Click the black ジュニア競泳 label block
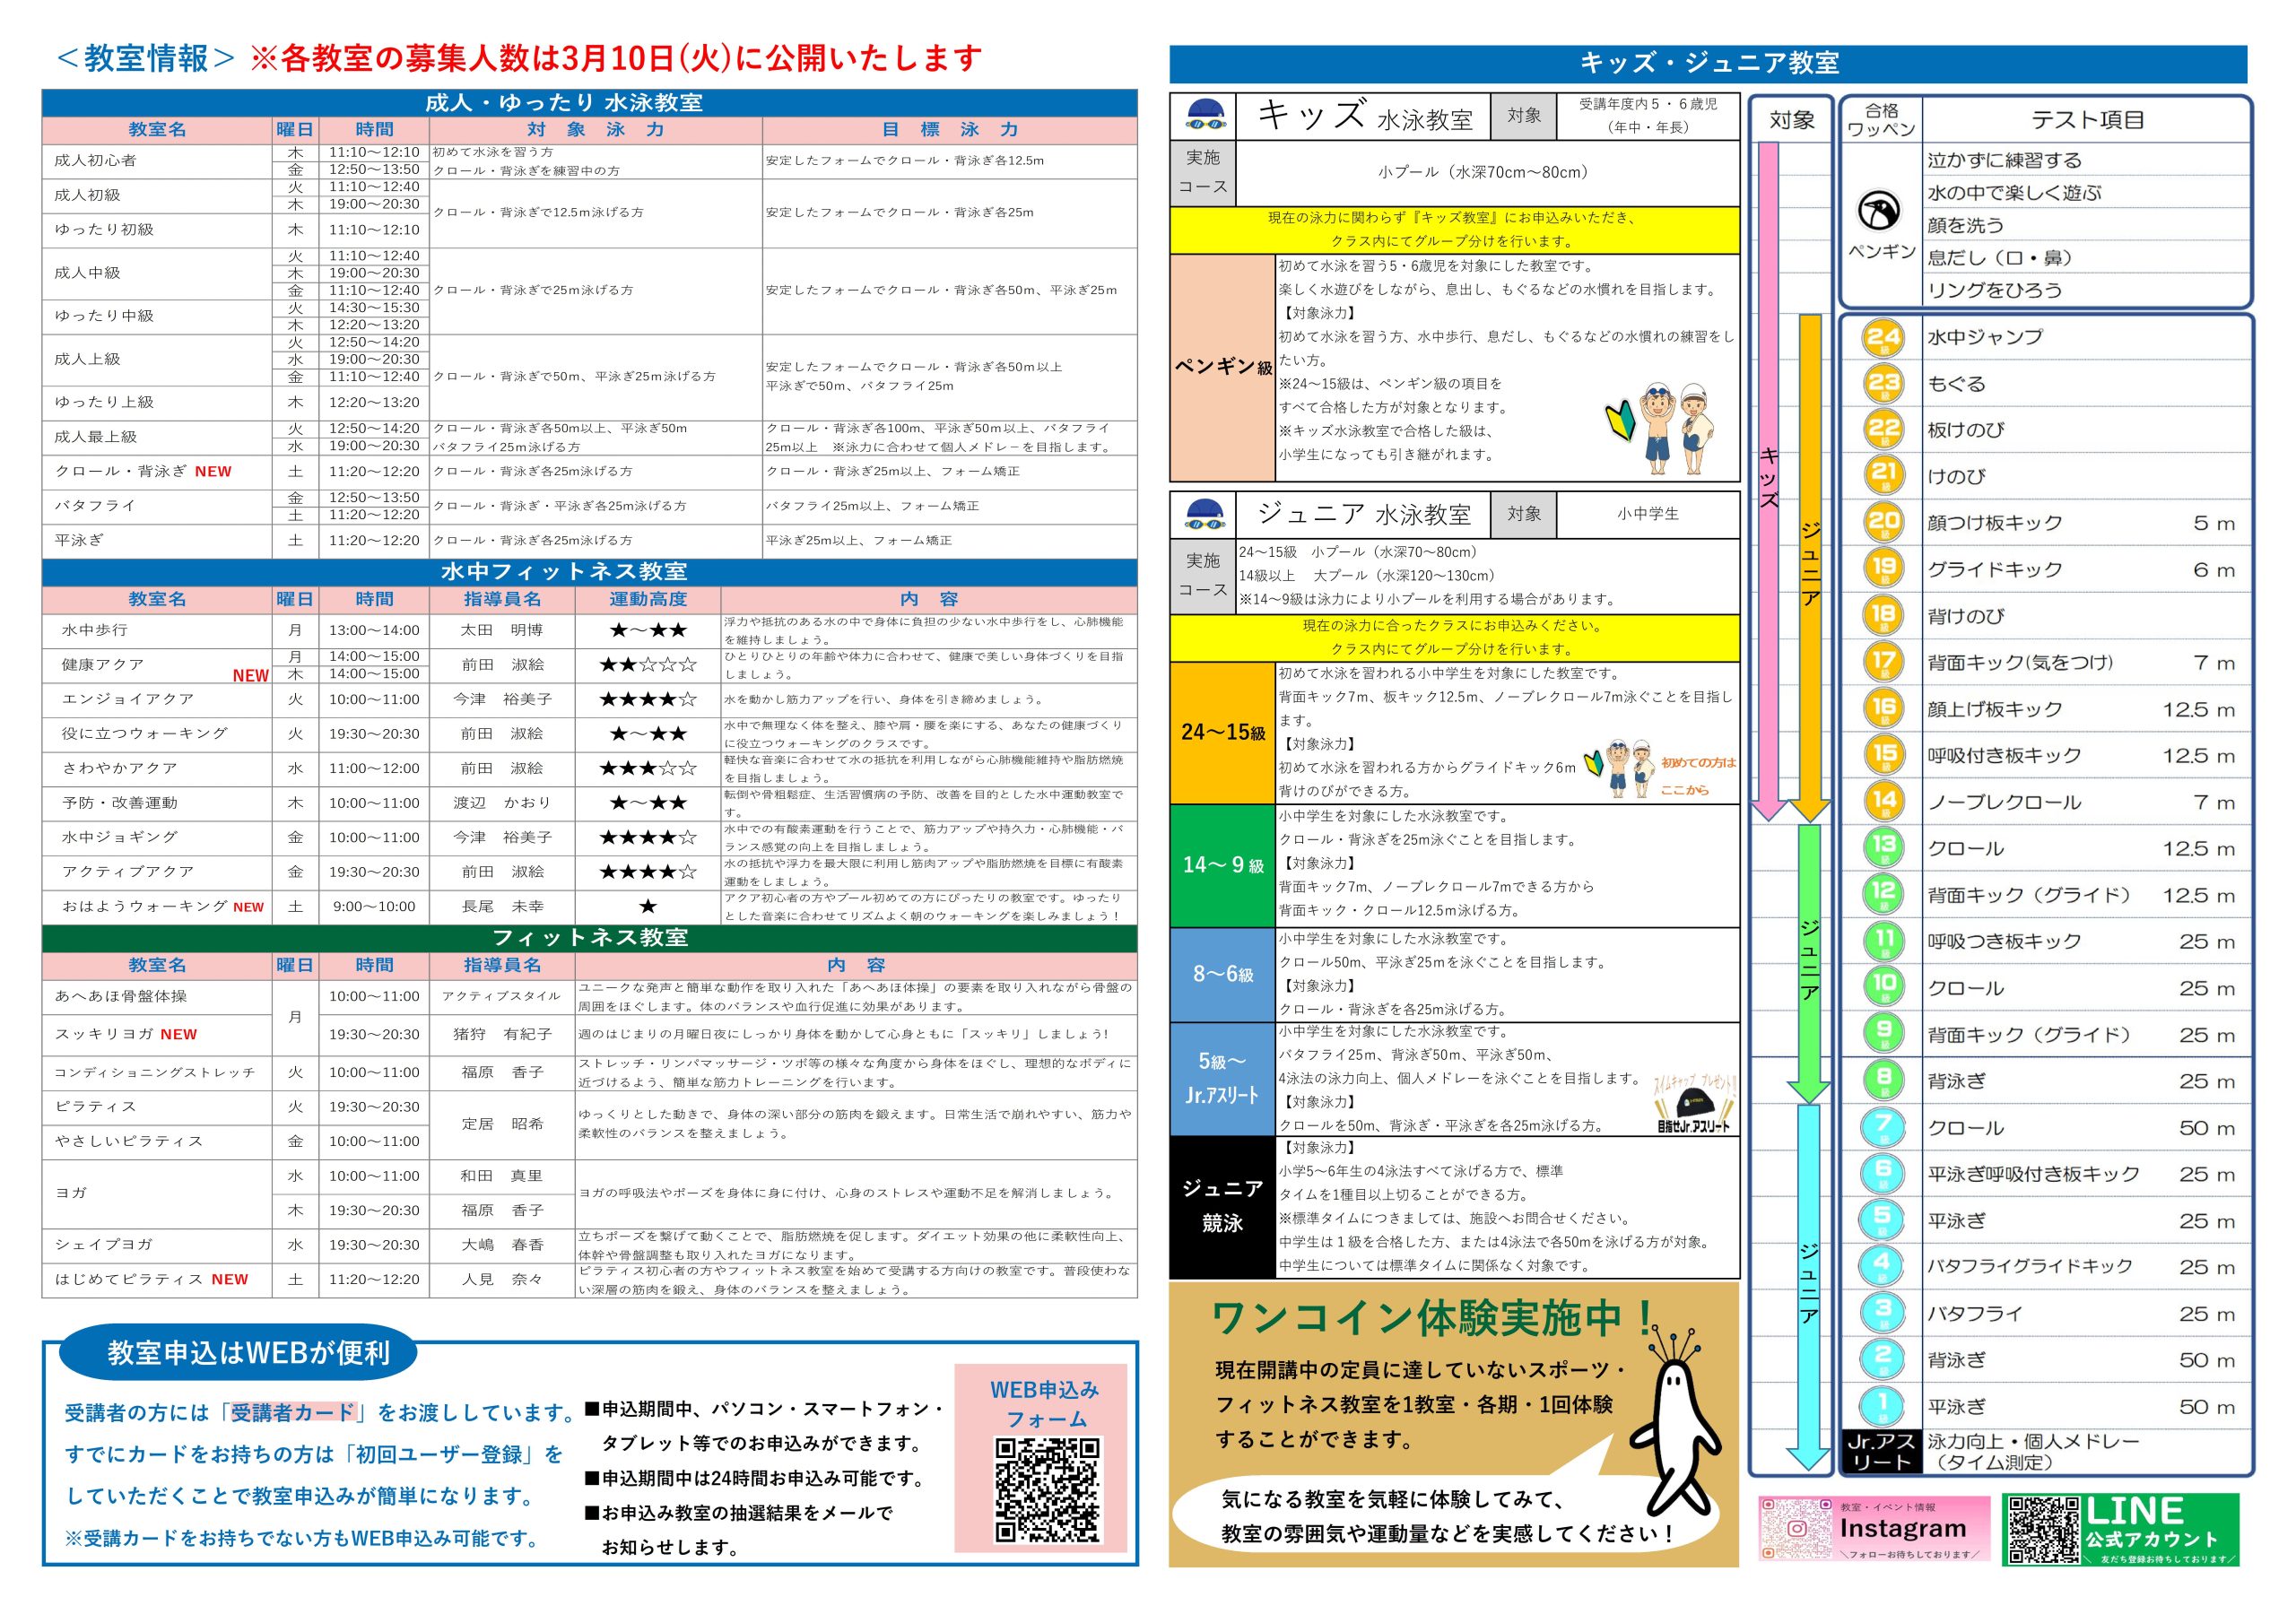 1222,1206
